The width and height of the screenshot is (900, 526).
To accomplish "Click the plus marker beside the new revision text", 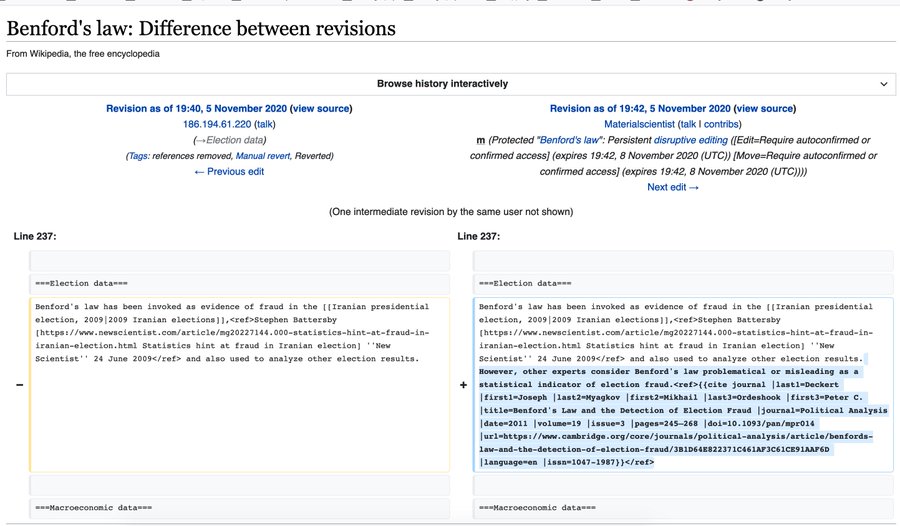I will 462,385.
